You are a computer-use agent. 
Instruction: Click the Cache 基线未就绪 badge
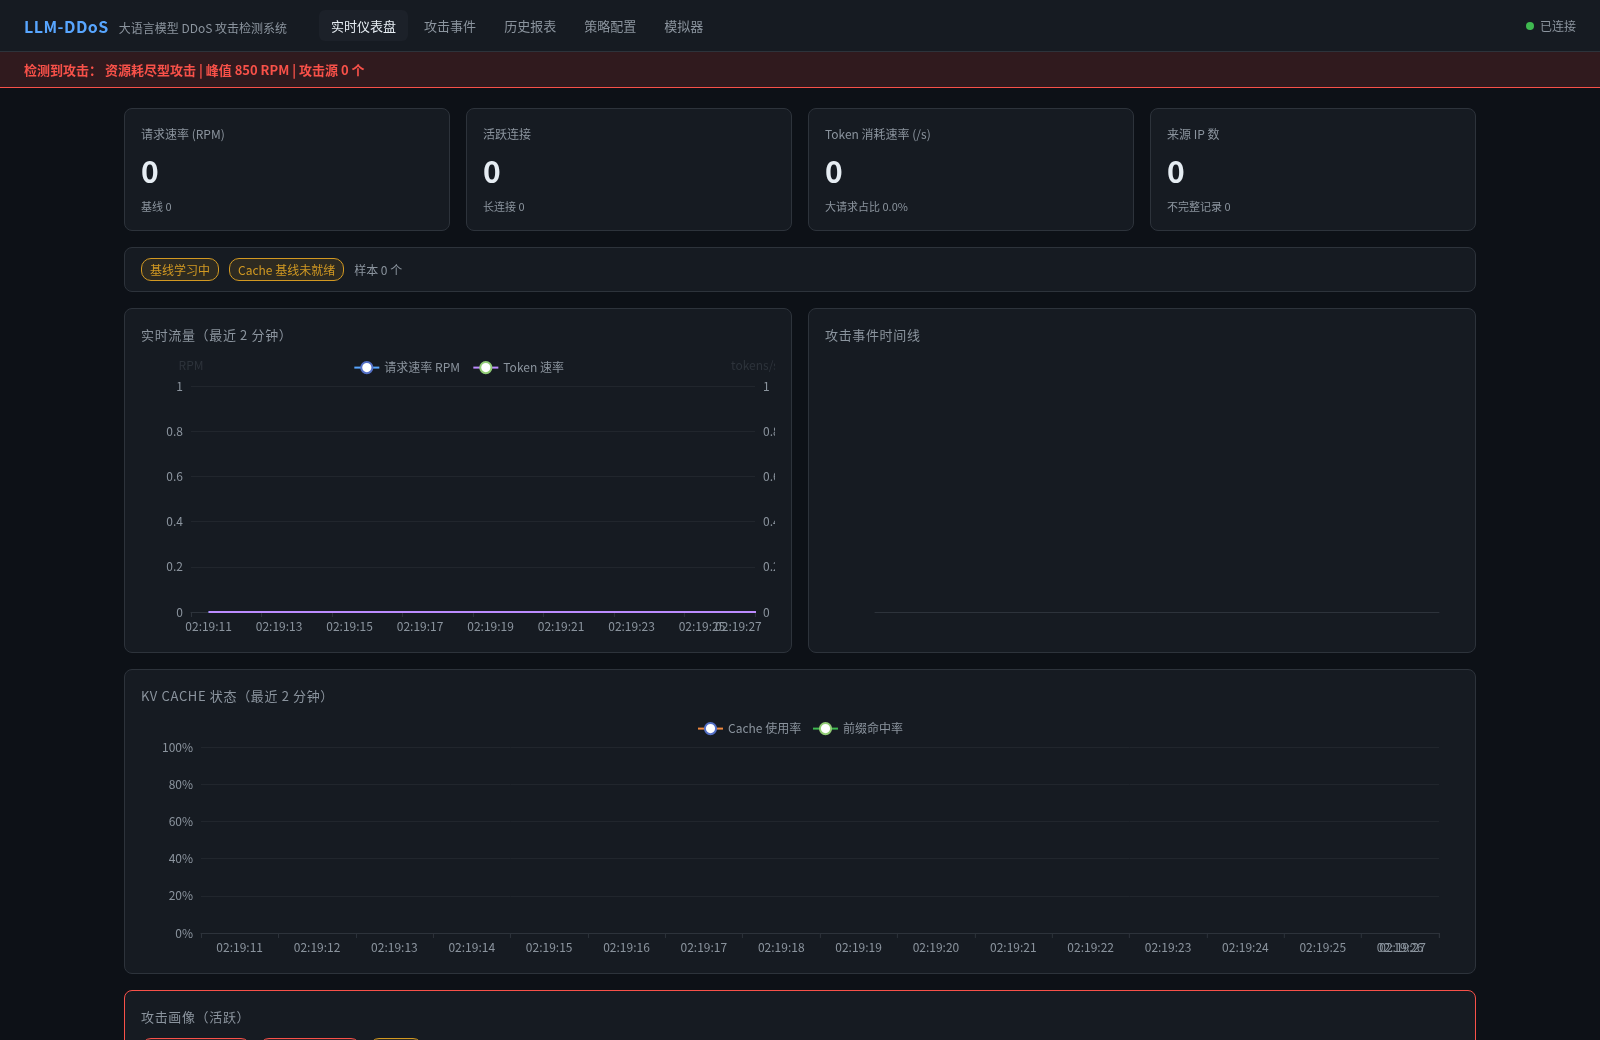point(286,270)
